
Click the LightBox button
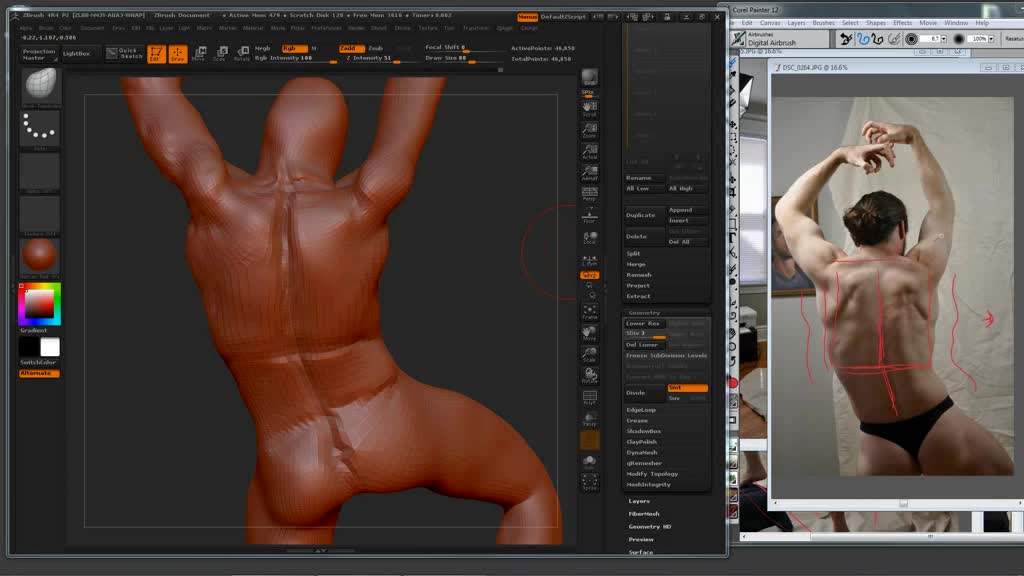76,53
